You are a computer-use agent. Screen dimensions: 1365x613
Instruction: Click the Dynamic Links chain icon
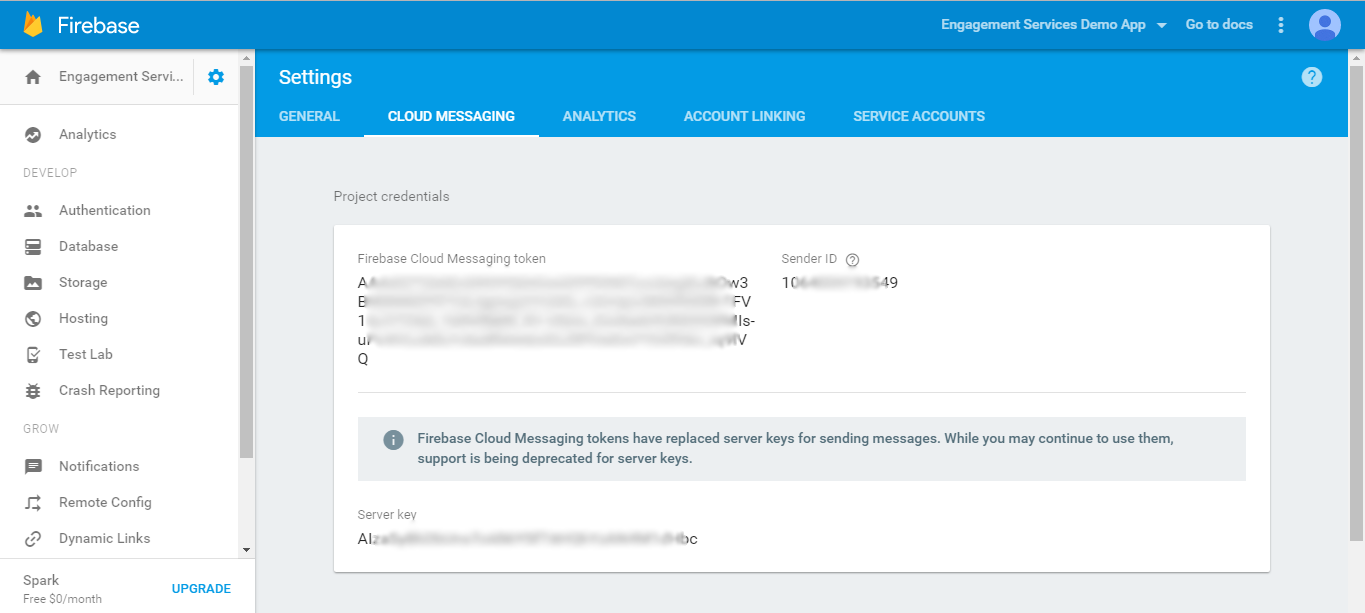tap(33, 539)
